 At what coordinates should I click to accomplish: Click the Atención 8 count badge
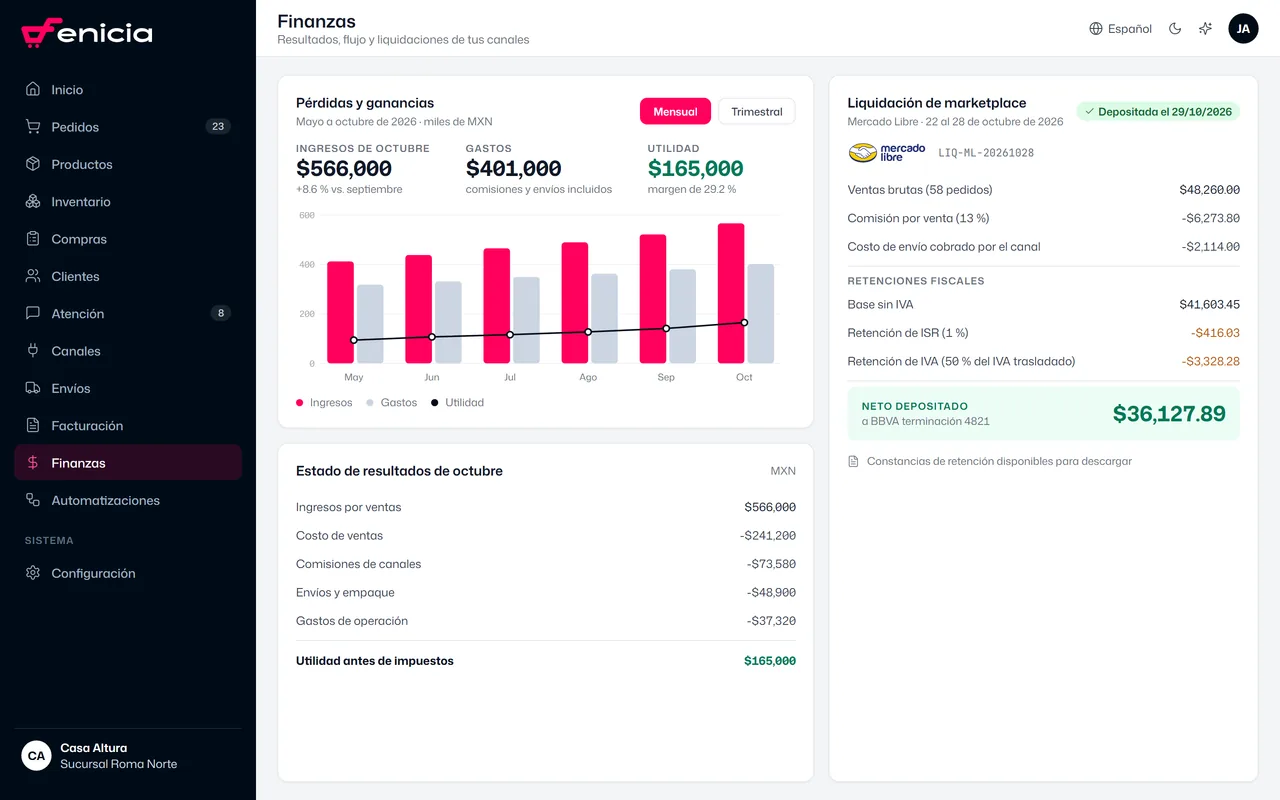coord(220,313)
